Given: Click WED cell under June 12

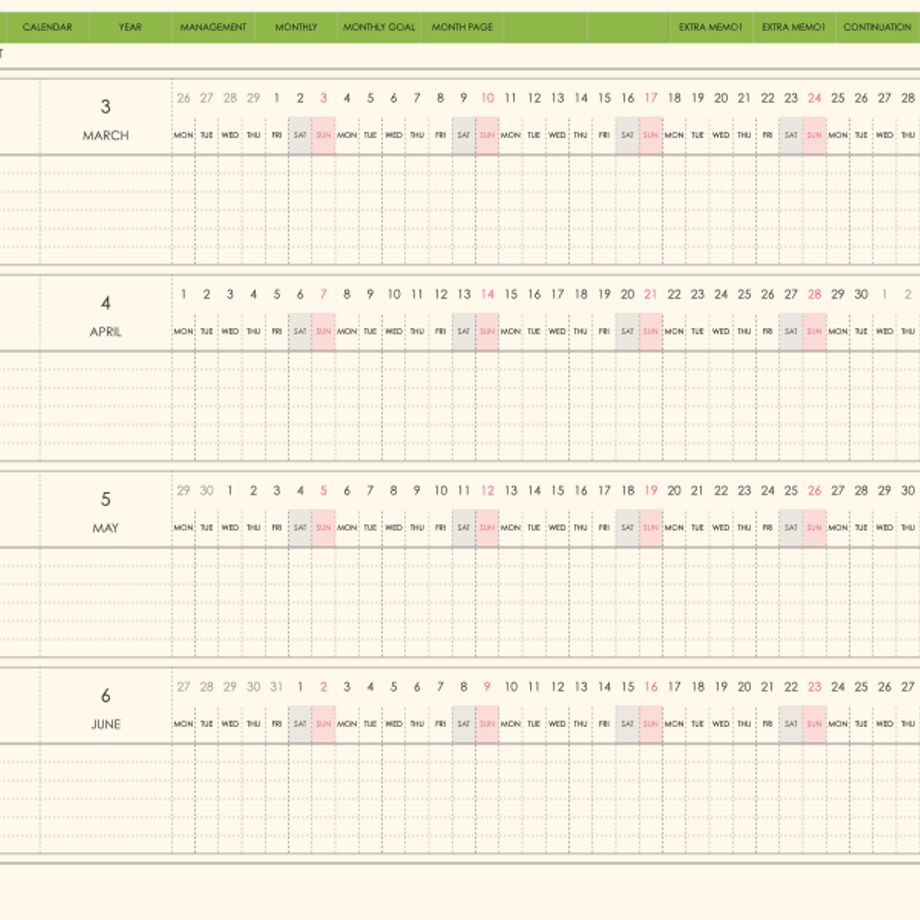Looking at the screenshot, I should [557, 725].
